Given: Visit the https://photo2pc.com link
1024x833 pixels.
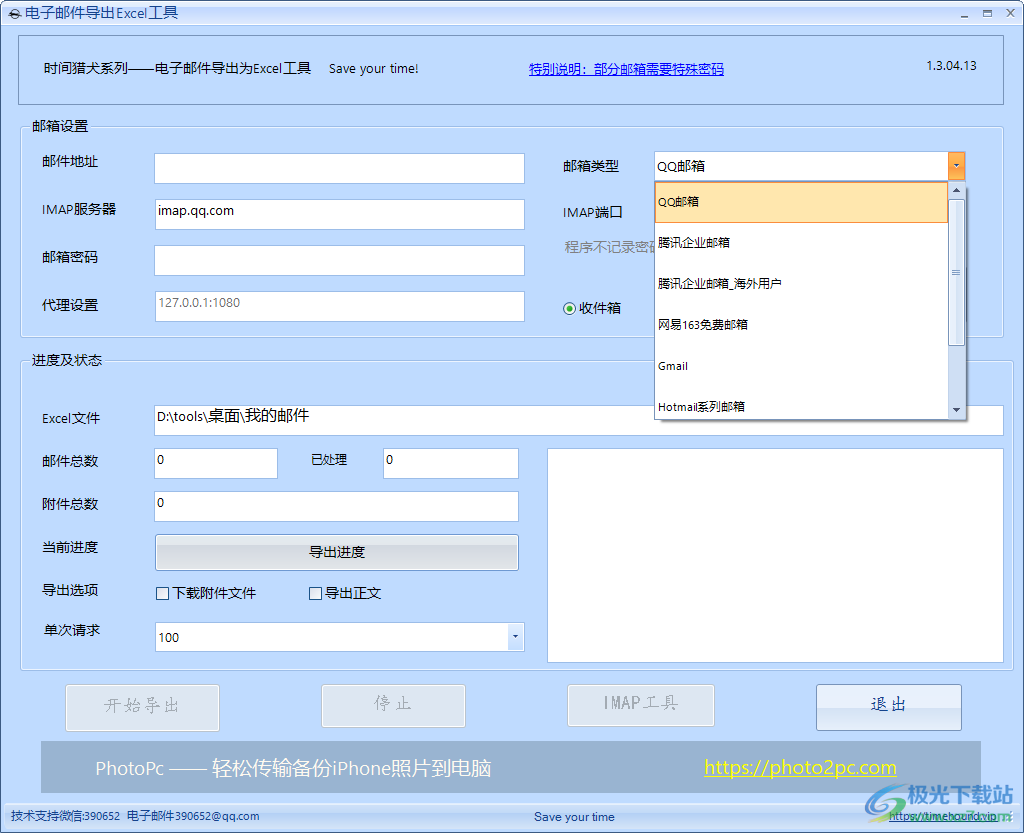Looking at the screenshot, I should pyautogui.click(x=799, y=767).
